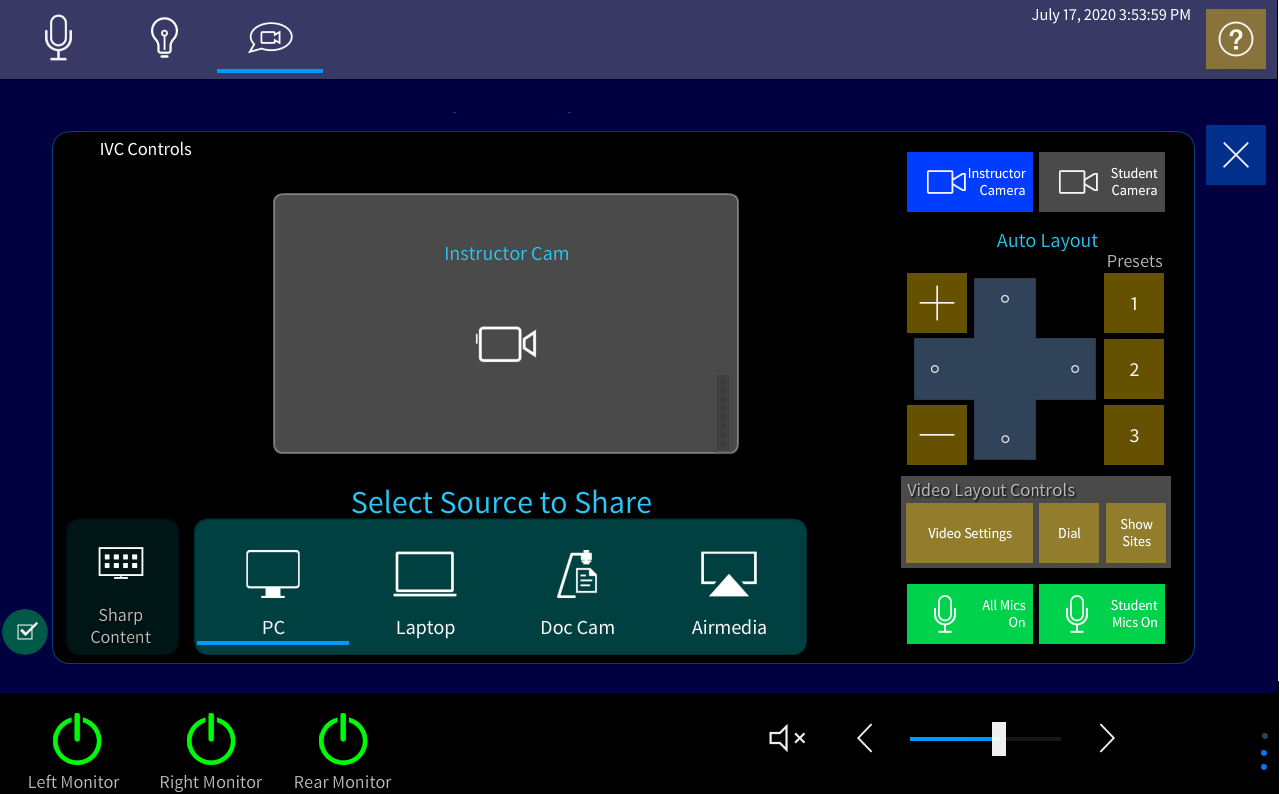Switch to Student Camera view
Image resolution: width=1280 pixels, height=794 pixels.
click(x=1101, y=181)
